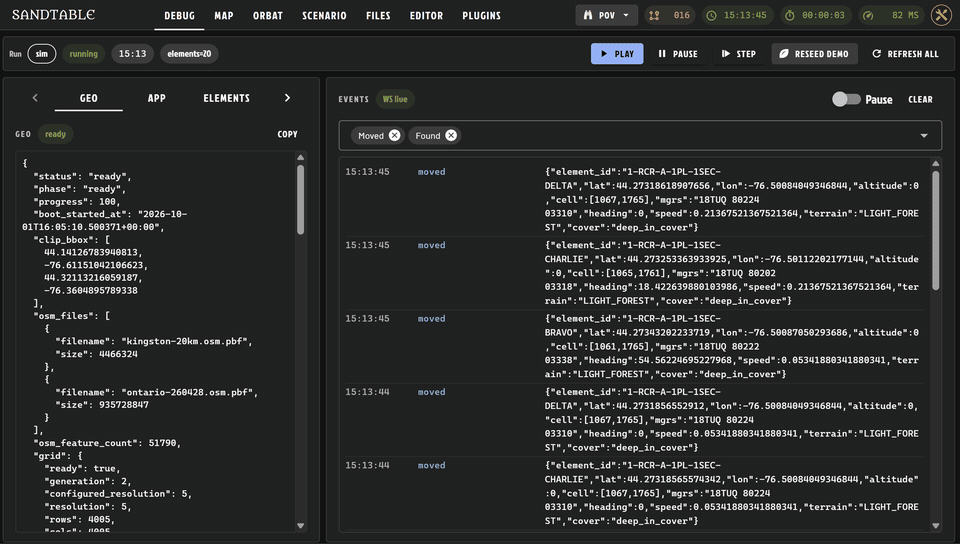The image size is (960, 544).
Task: Open the tools wrench icon in header
Action: click(x=941, y=15)
